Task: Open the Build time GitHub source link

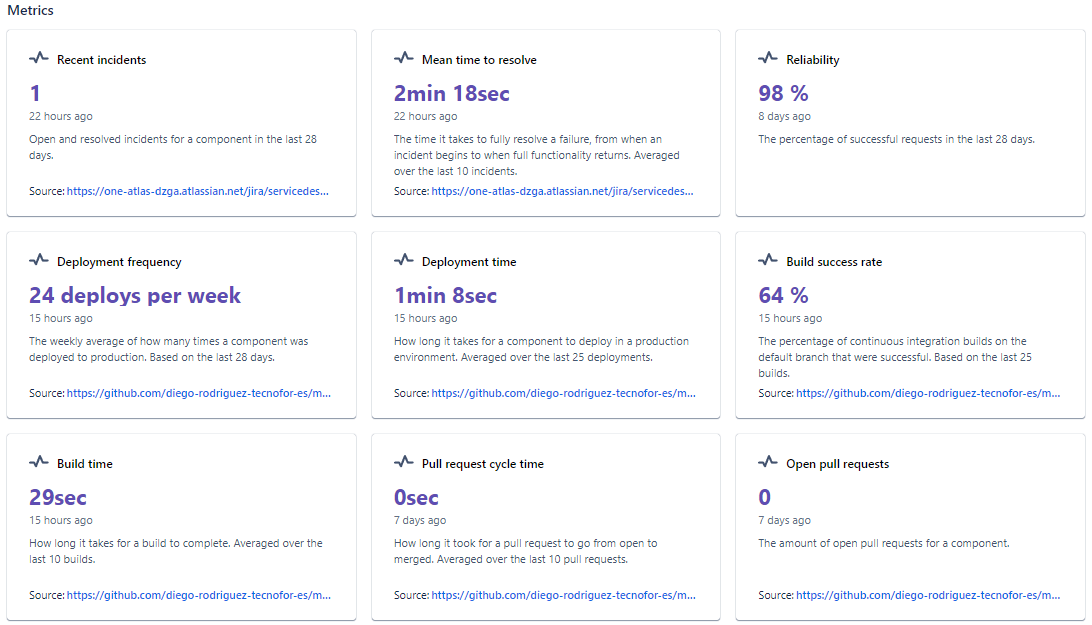Action: tap(198, 595)
